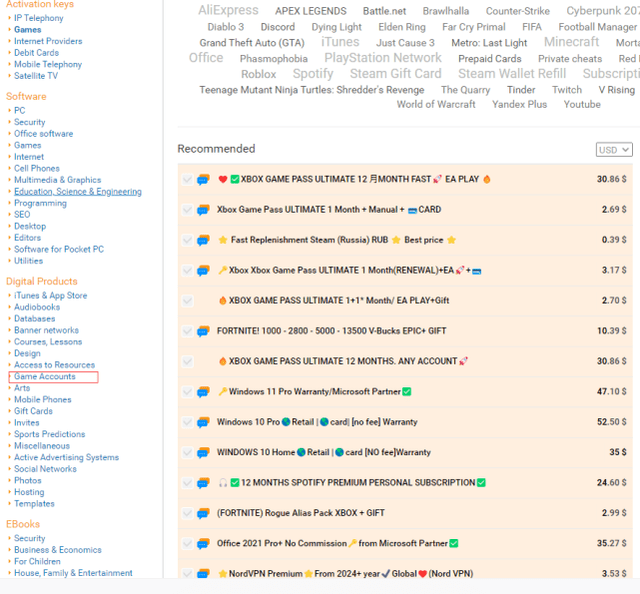Screen dimensions: 640x594
Task: Toggle checkmark for Windows 10 Pro Retail listing
Action: pos(187,422)
